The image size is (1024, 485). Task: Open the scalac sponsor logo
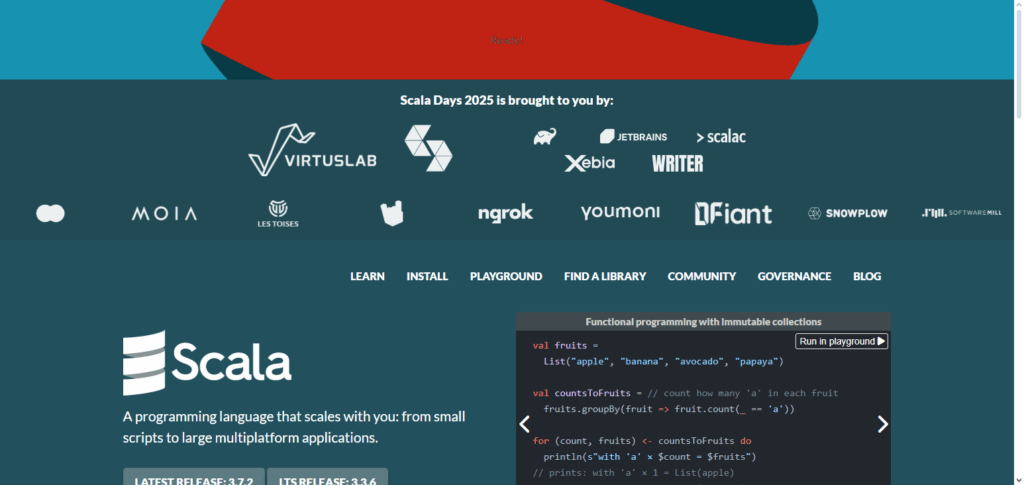tap(721, 137)
